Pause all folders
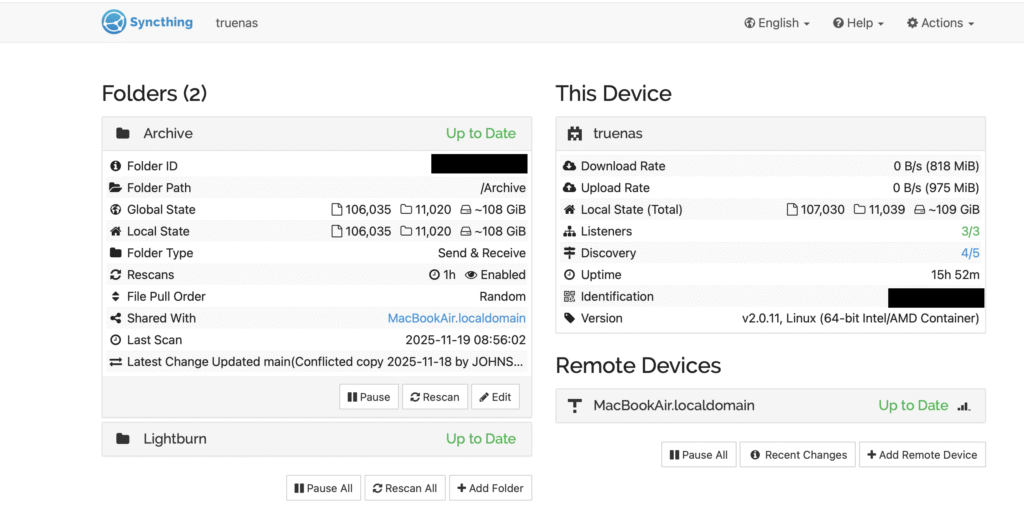This screenshot has height=520, width=1024. [323, 488]
